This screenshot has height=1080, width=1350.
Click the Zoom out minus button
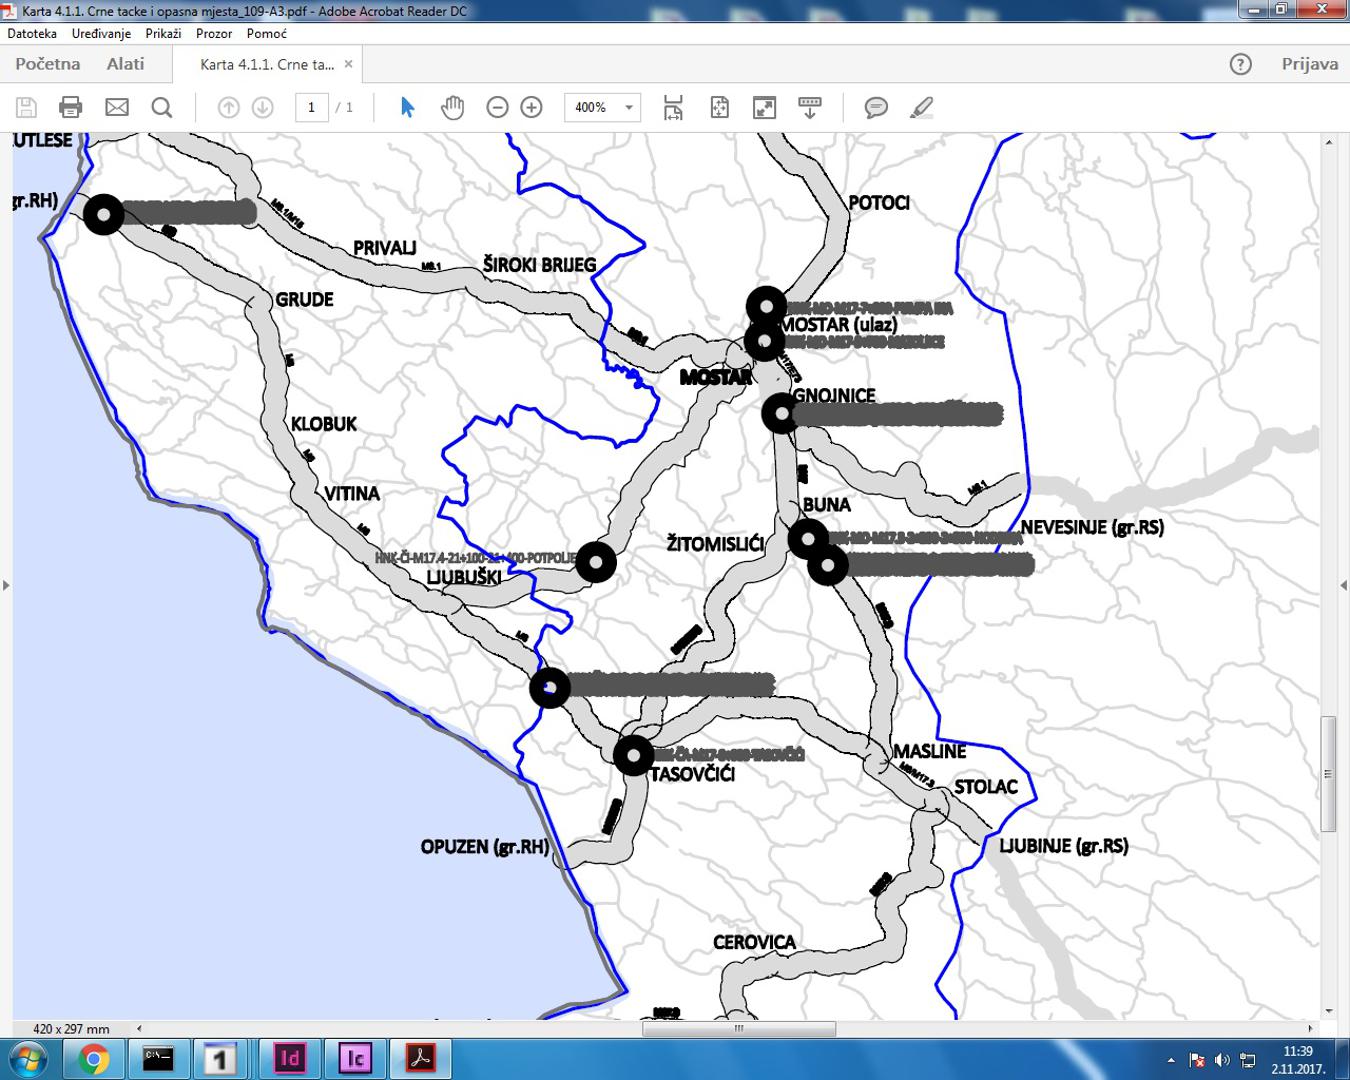coord(497,107)
